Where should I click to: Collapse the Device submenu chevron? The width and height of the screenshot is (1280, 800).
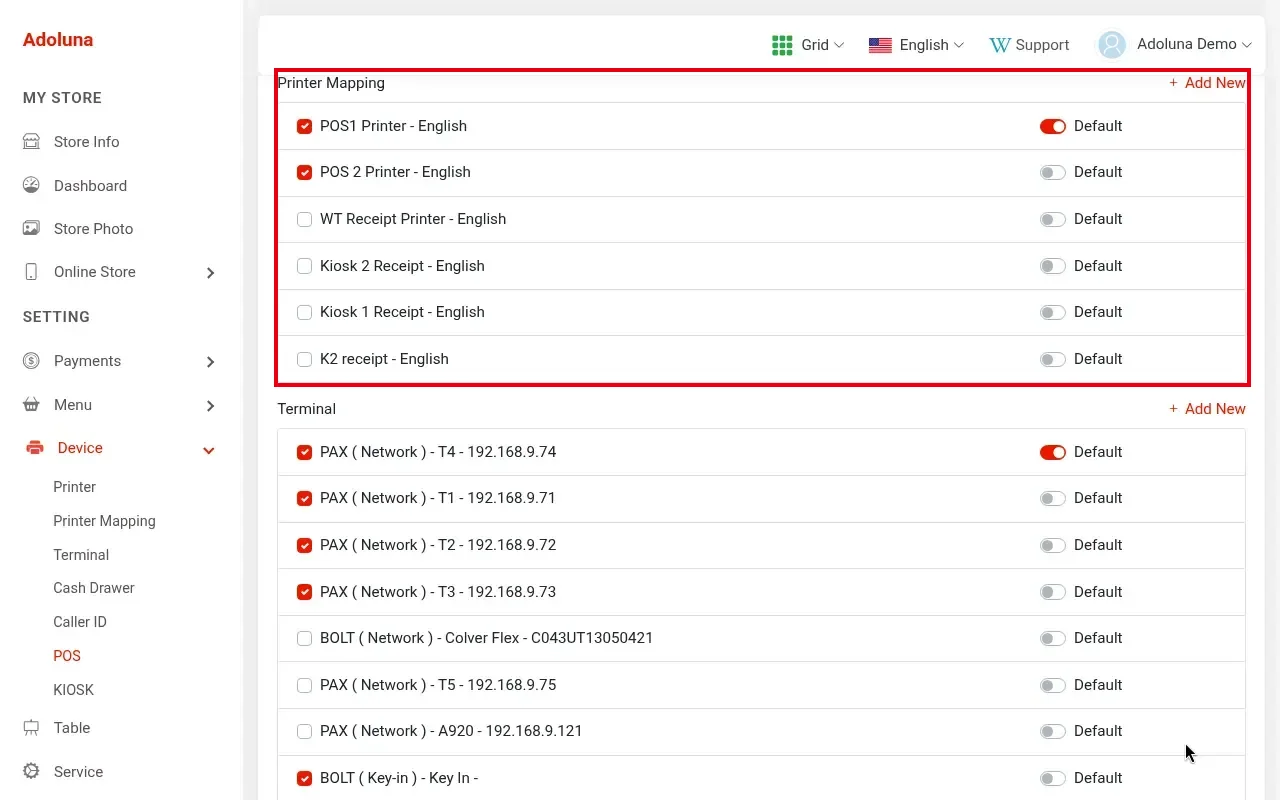pos(209,450)
